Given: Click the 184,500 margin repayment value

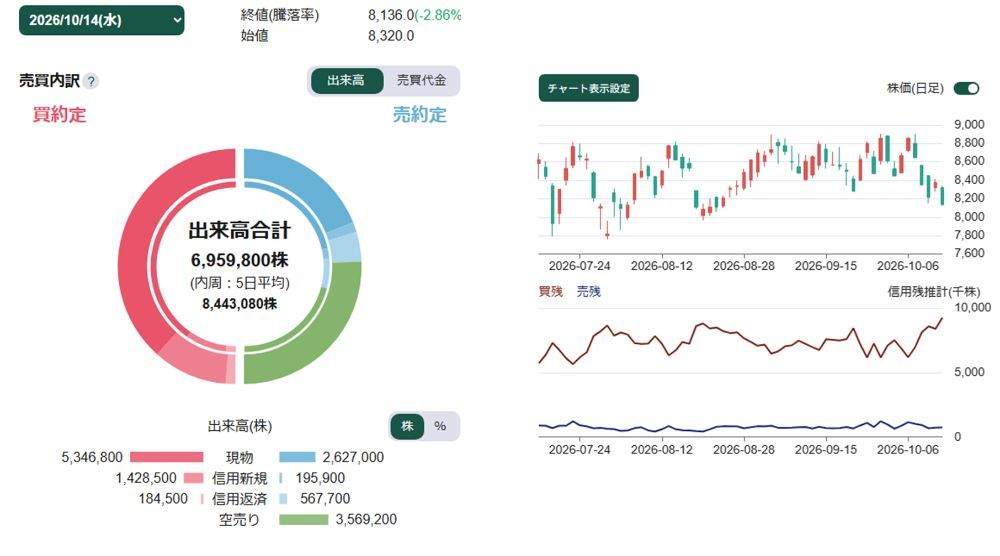Looking at the screenshot, I should pos(163,499).
